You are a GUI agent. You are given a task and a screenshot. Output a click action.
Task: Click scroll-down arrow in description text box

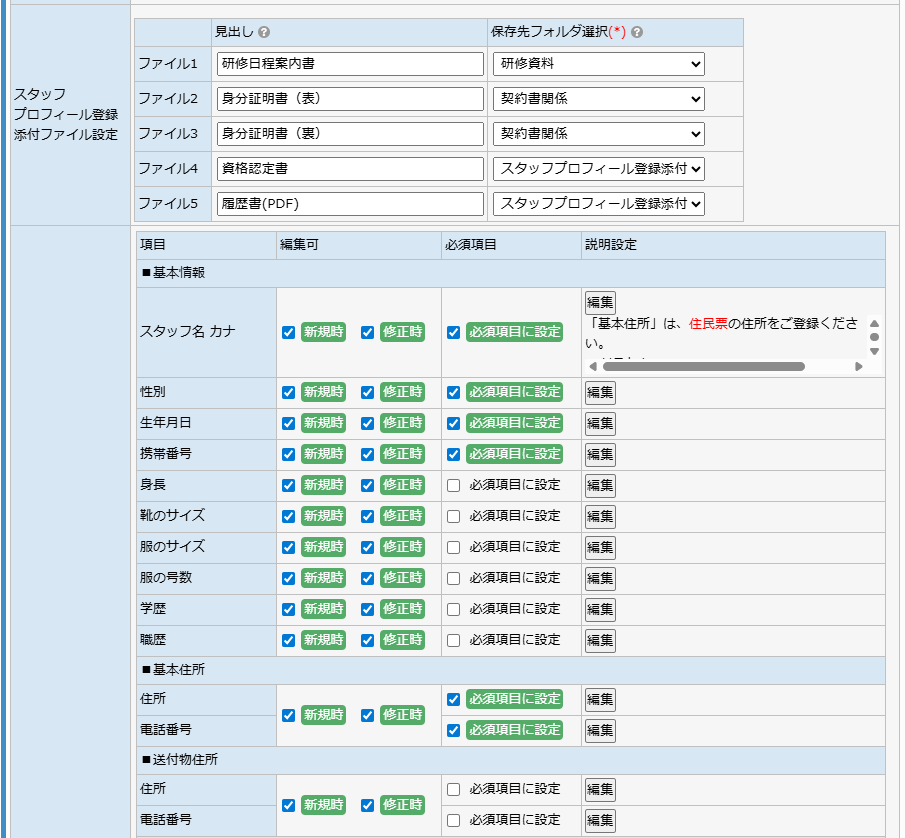coord(874,351)
